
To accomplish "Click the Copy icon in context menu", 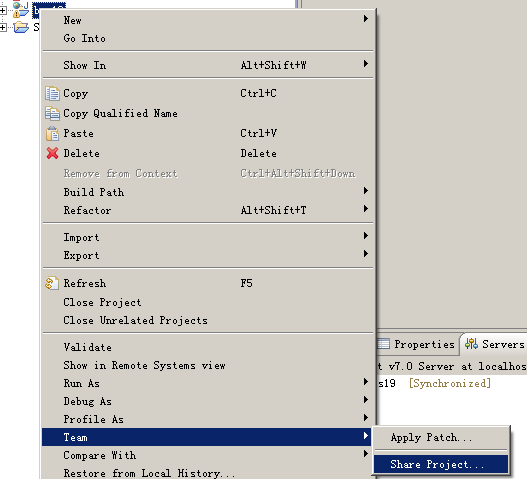I will tap(52, 93).
